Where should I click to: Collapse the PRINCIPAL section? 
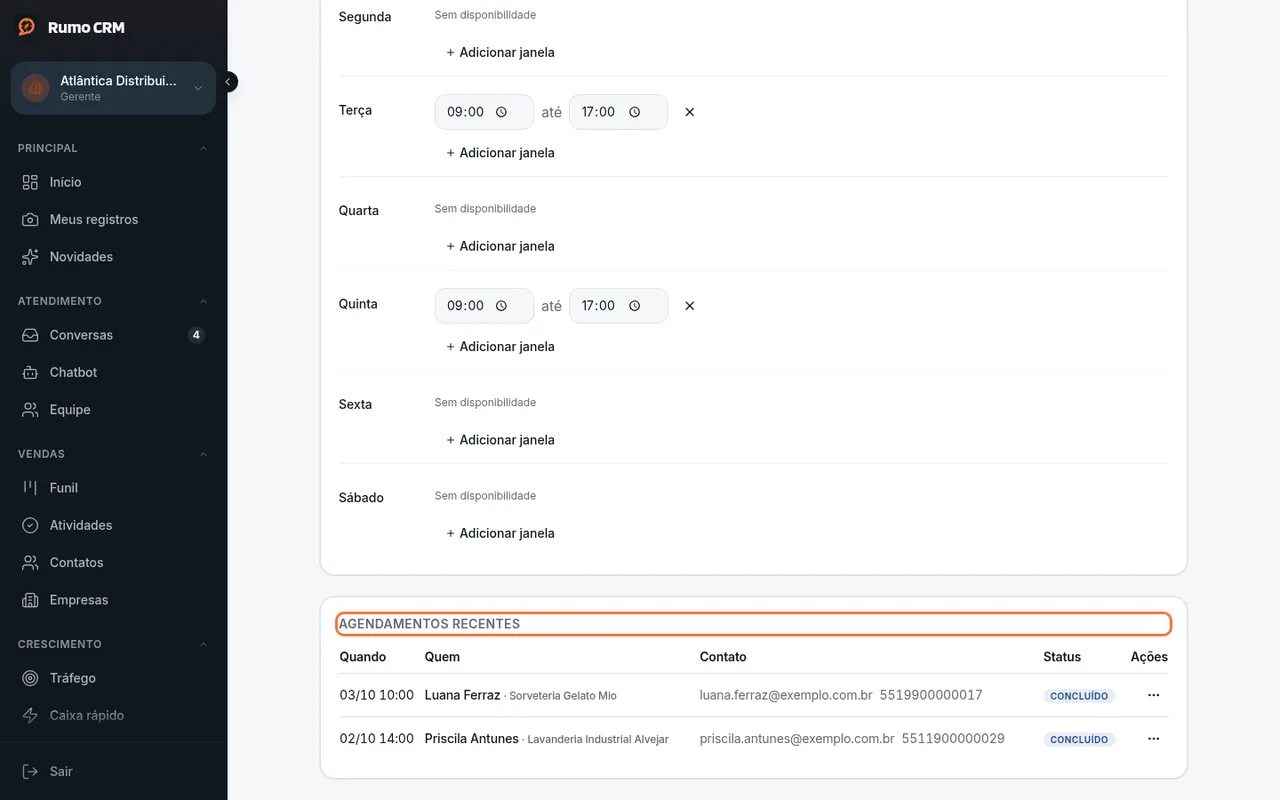[x=203, y=148]
